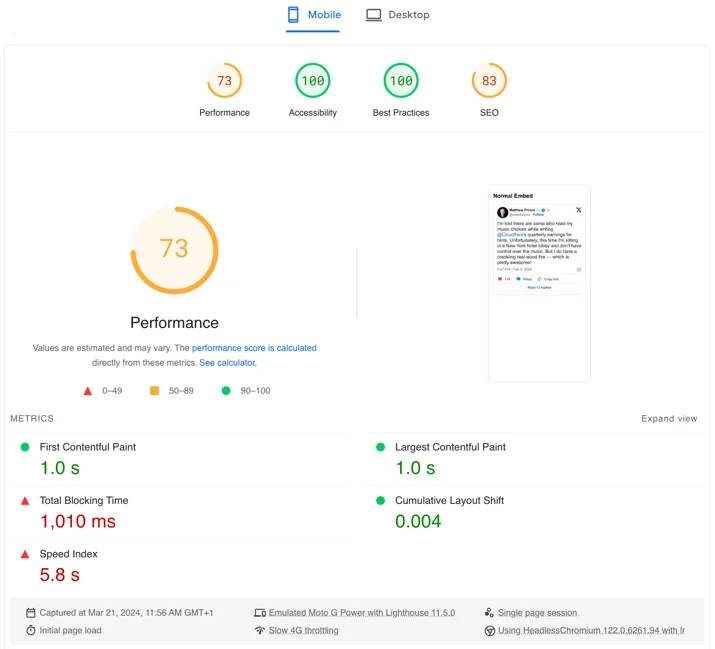
Task: Click the Cumulative Layout Shift metric title
Action: (449, 500)
